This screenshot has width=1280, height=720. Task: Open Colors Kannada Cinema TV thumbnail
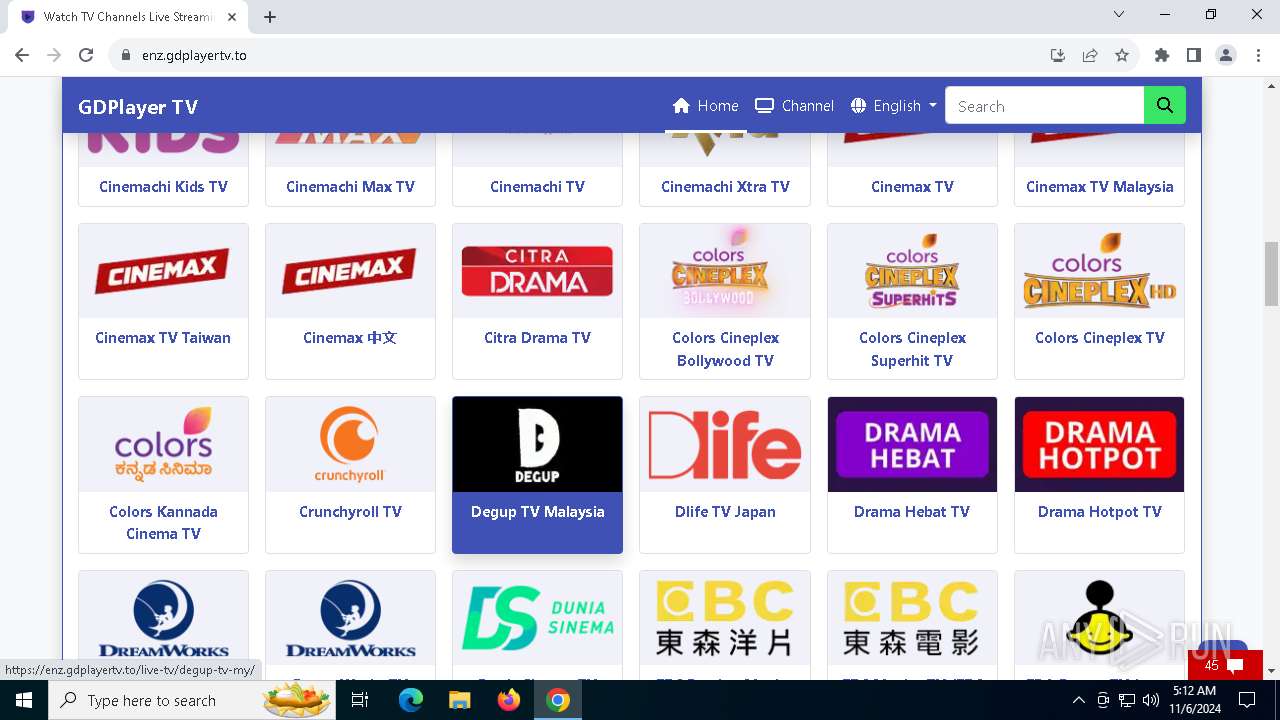pos(163,444)
